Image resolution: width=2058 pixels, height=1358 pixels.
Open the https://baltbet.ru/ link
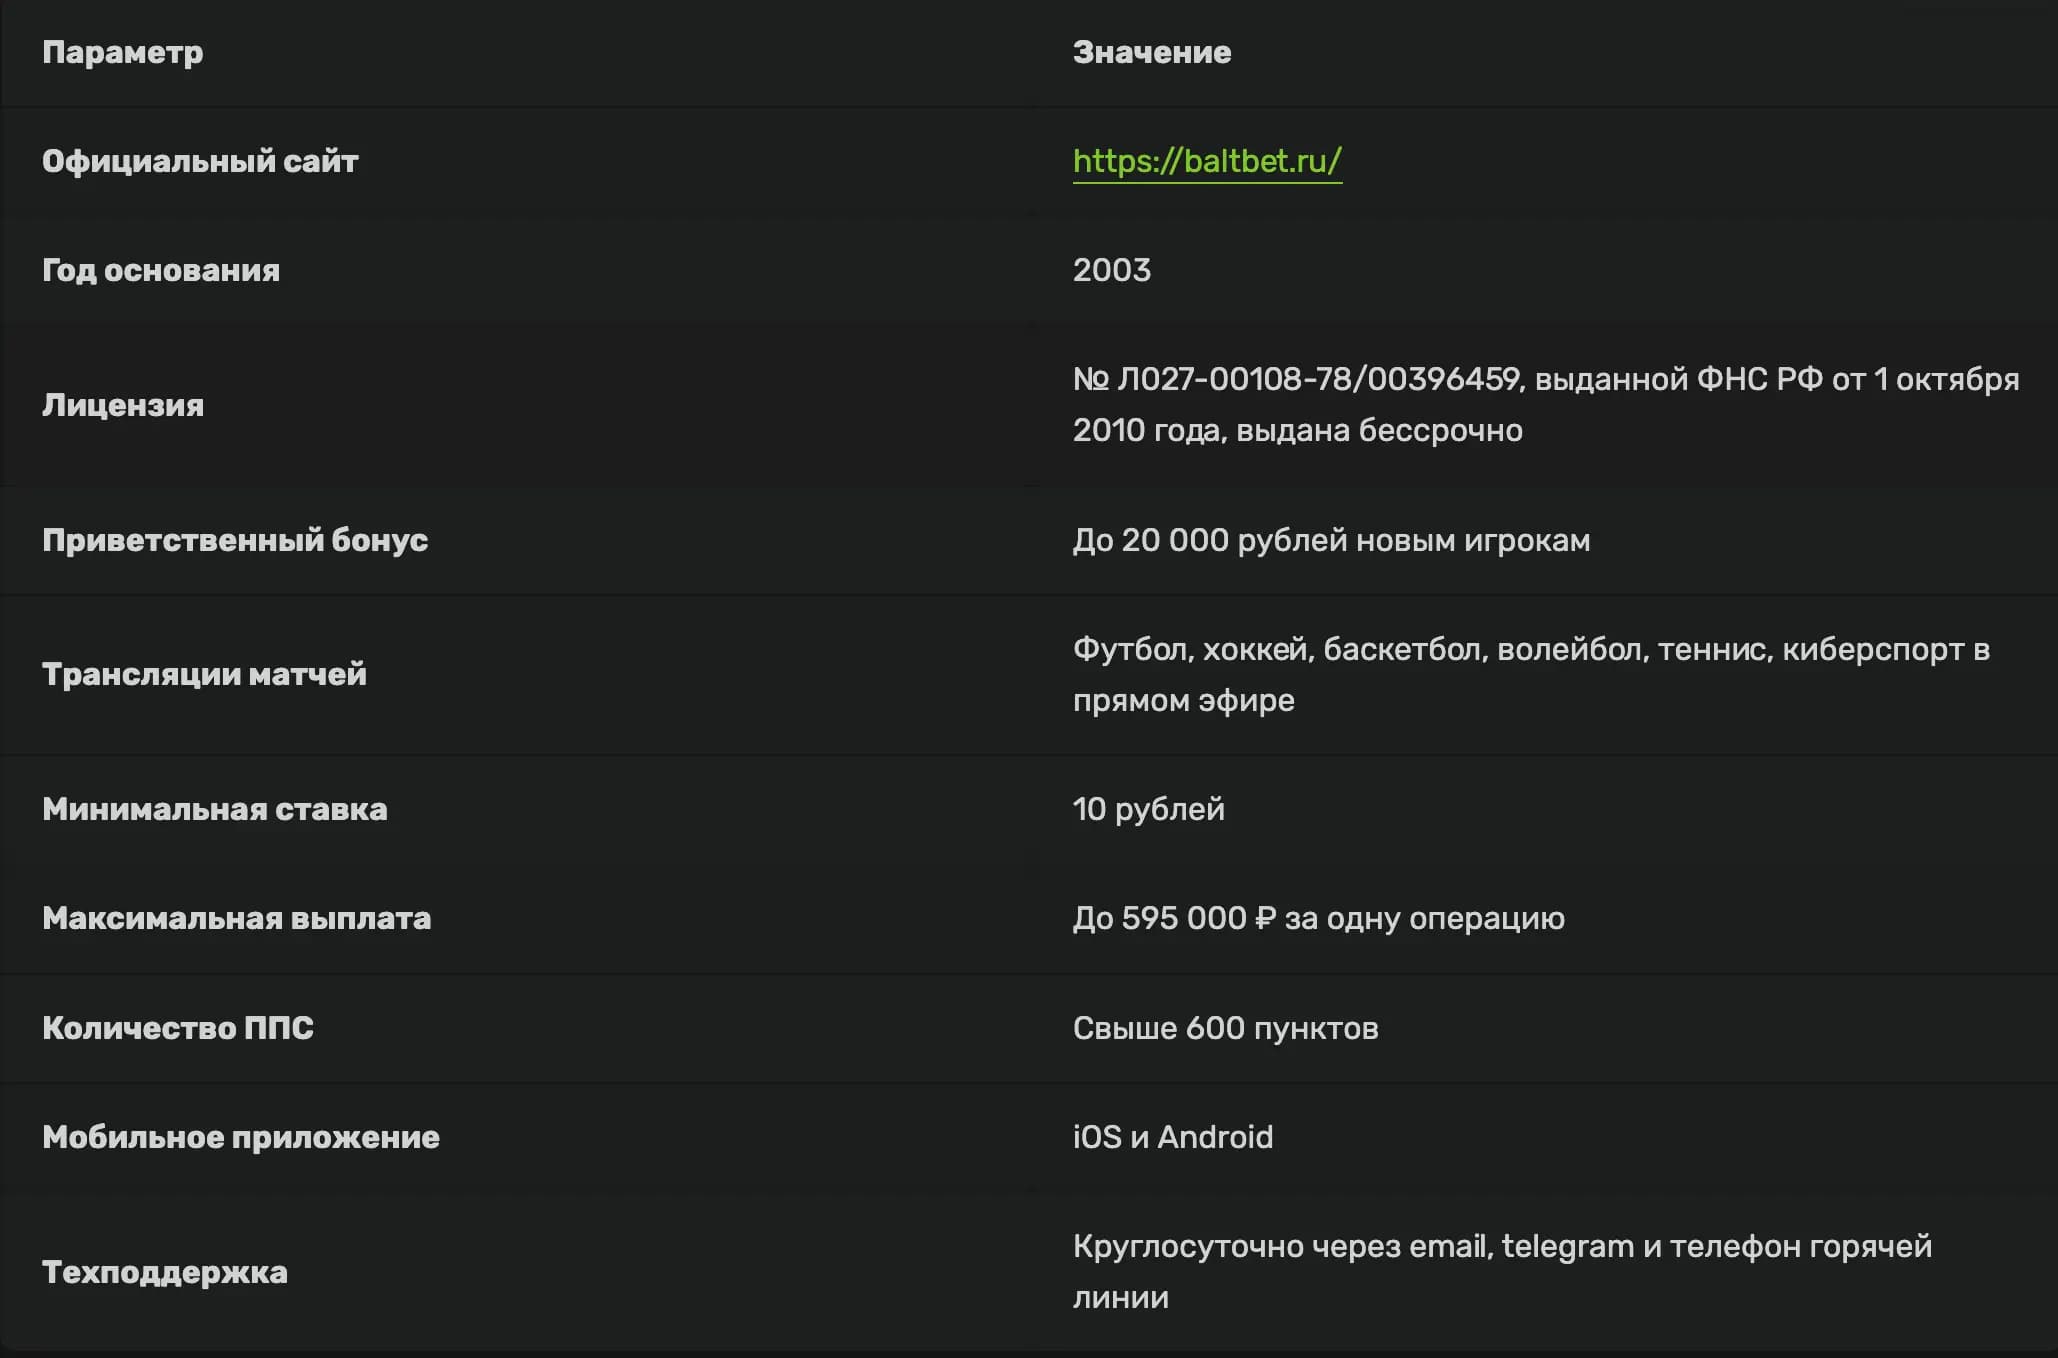(x=1207, y=161)
